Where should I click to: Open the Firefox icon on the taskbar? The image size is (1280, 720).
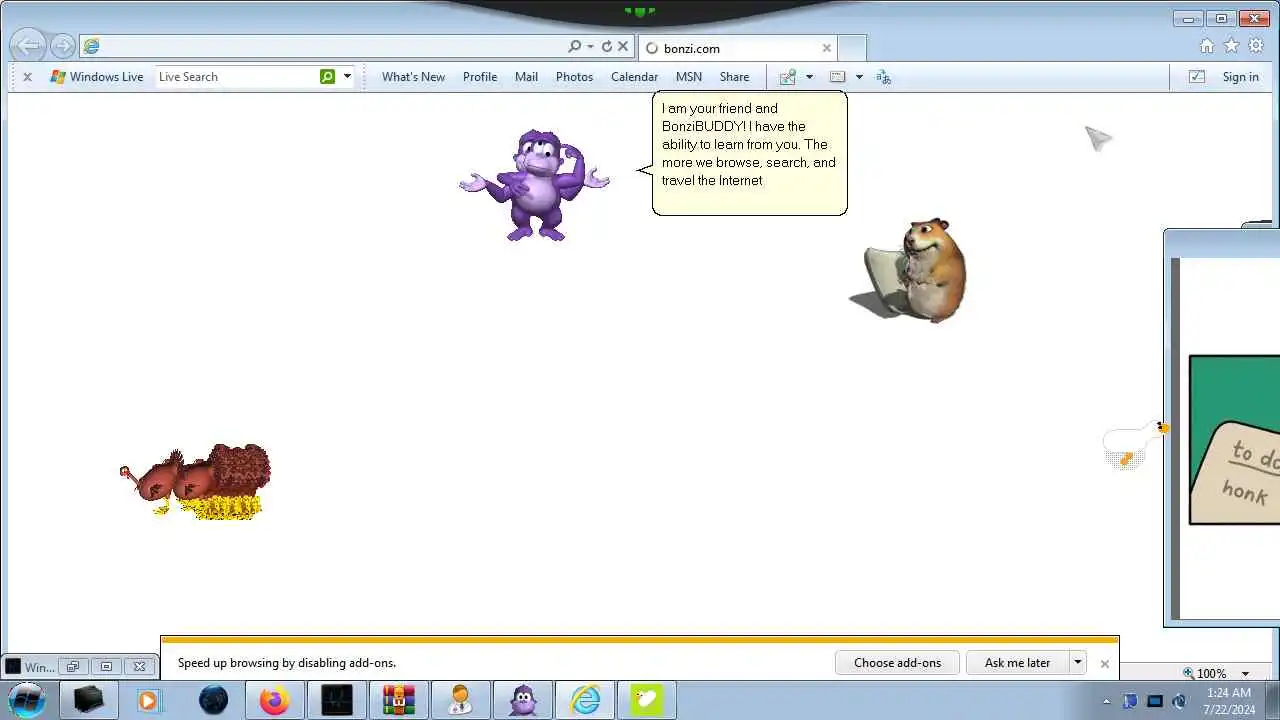tap(273, 700)
